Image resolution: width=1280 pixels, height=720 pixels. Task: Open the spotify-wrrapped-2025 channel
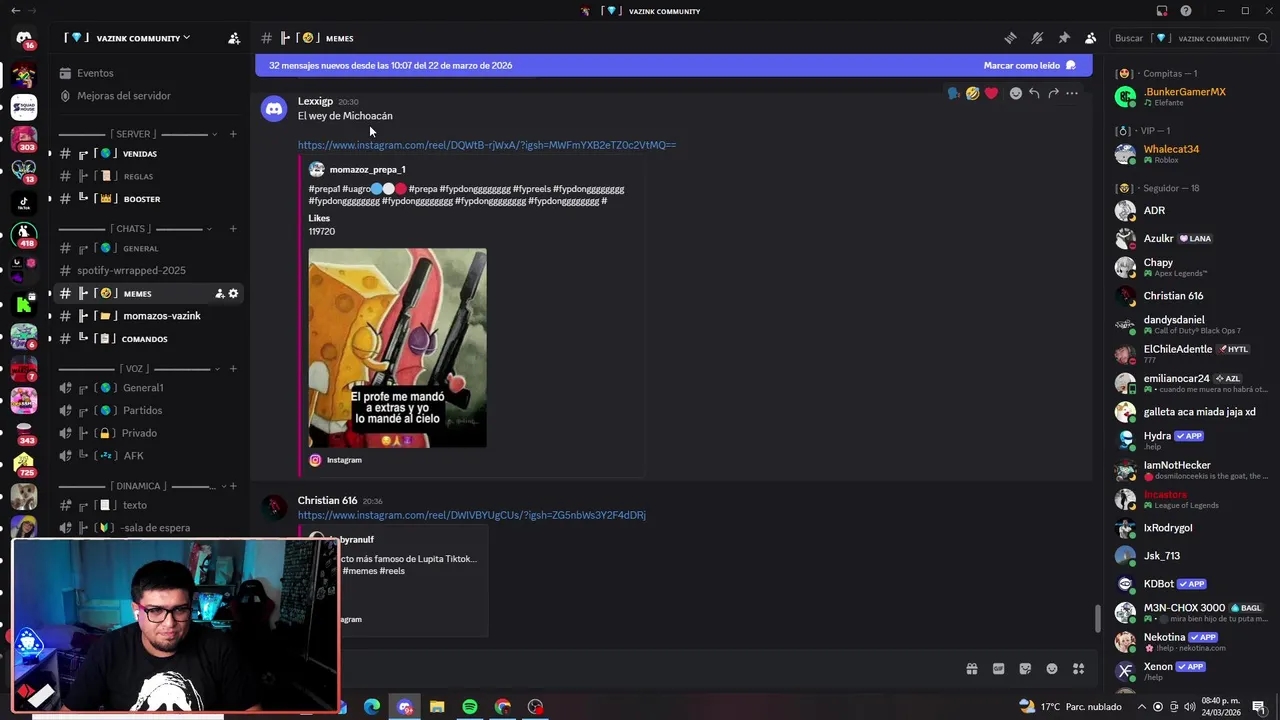click(x=149, y=271)
